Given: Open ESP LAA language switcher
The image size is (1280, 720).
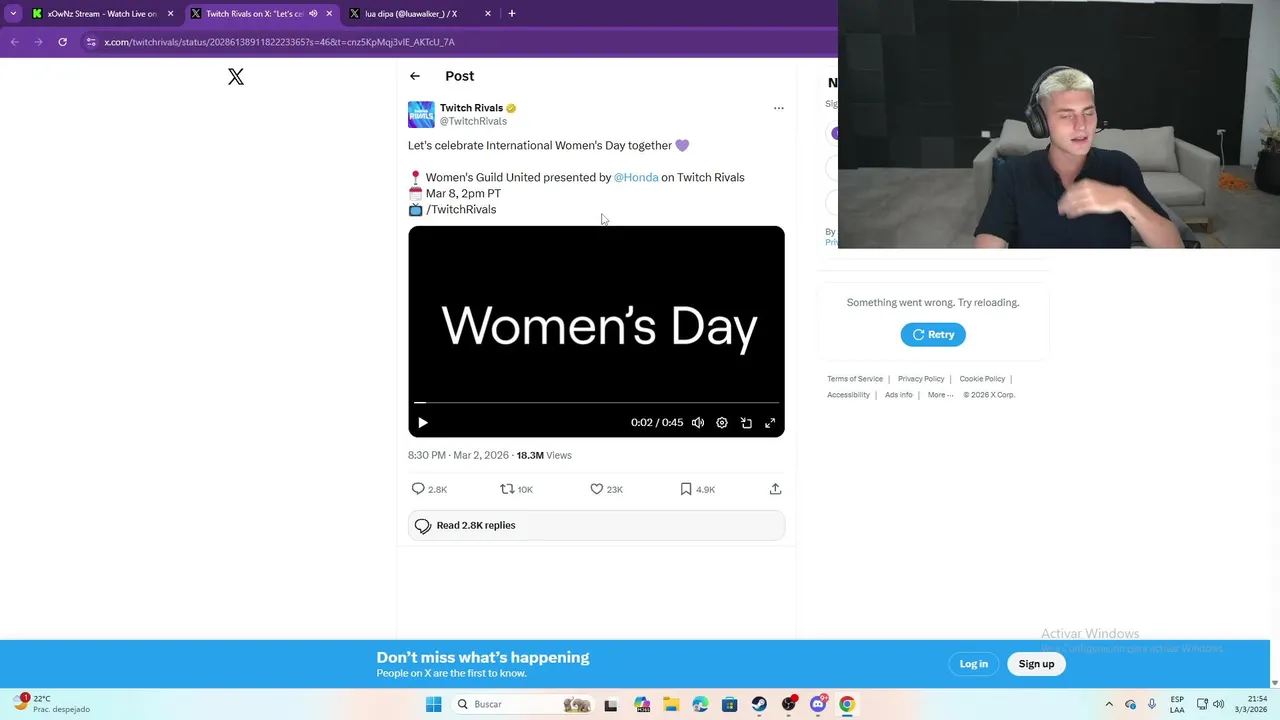Looking at the screenshot, I should point(1177,704).
